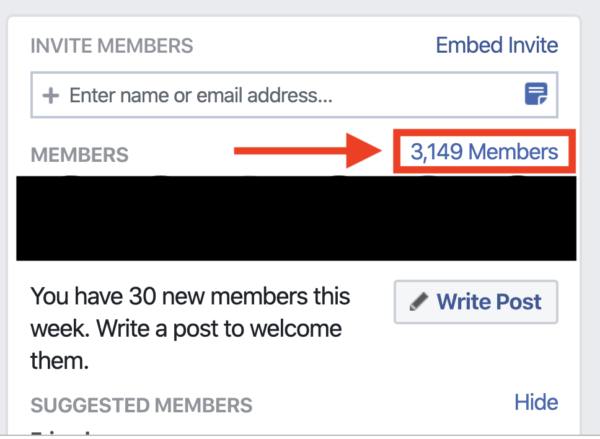Click the partially visible text below Suggested Members
Image resolution: width=600 pixels, height=439 pixels.
61,432
